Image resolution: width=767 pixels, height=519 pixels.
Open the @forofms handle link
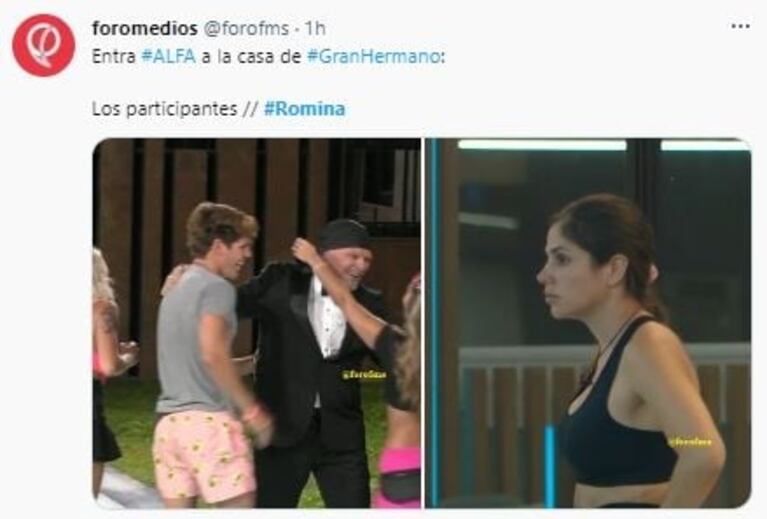pos(246,28)
